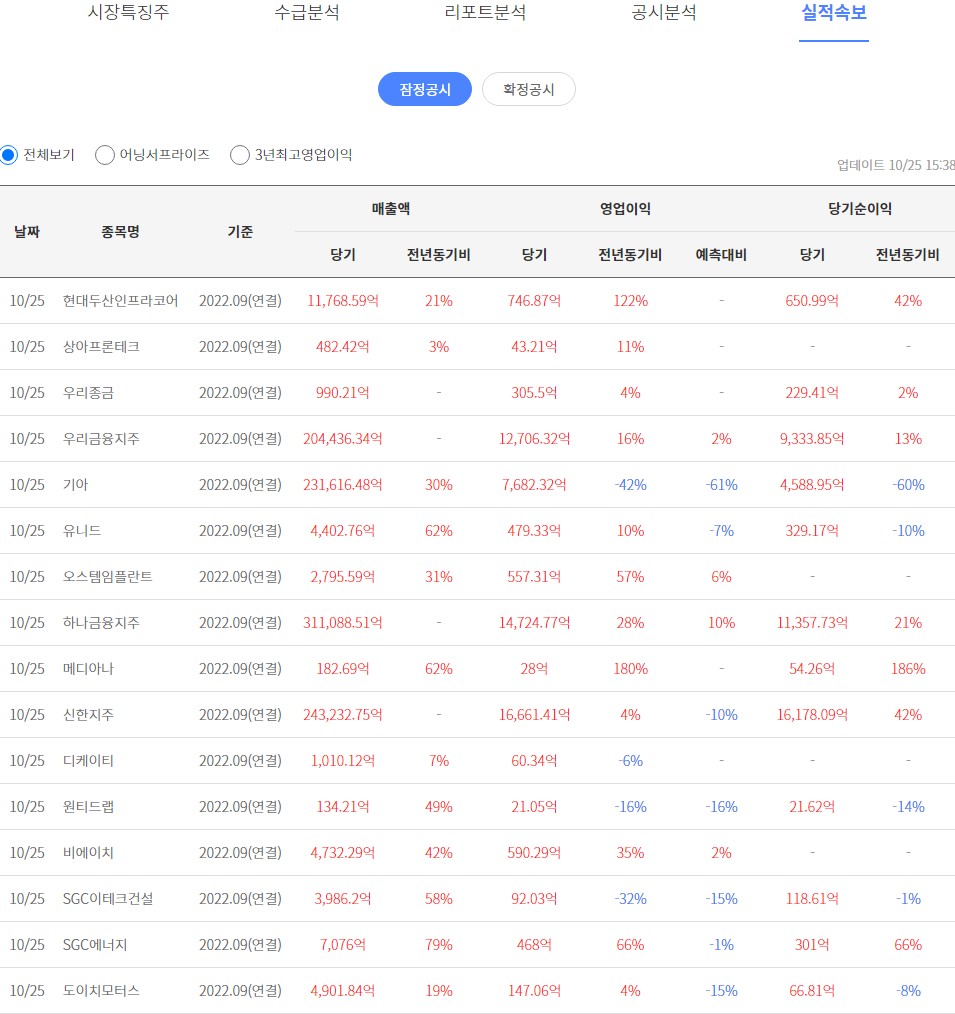Open 우리금융지주 stock entry
The width and height of the screenshot is (955, 1014).
[x=101, y=438]
